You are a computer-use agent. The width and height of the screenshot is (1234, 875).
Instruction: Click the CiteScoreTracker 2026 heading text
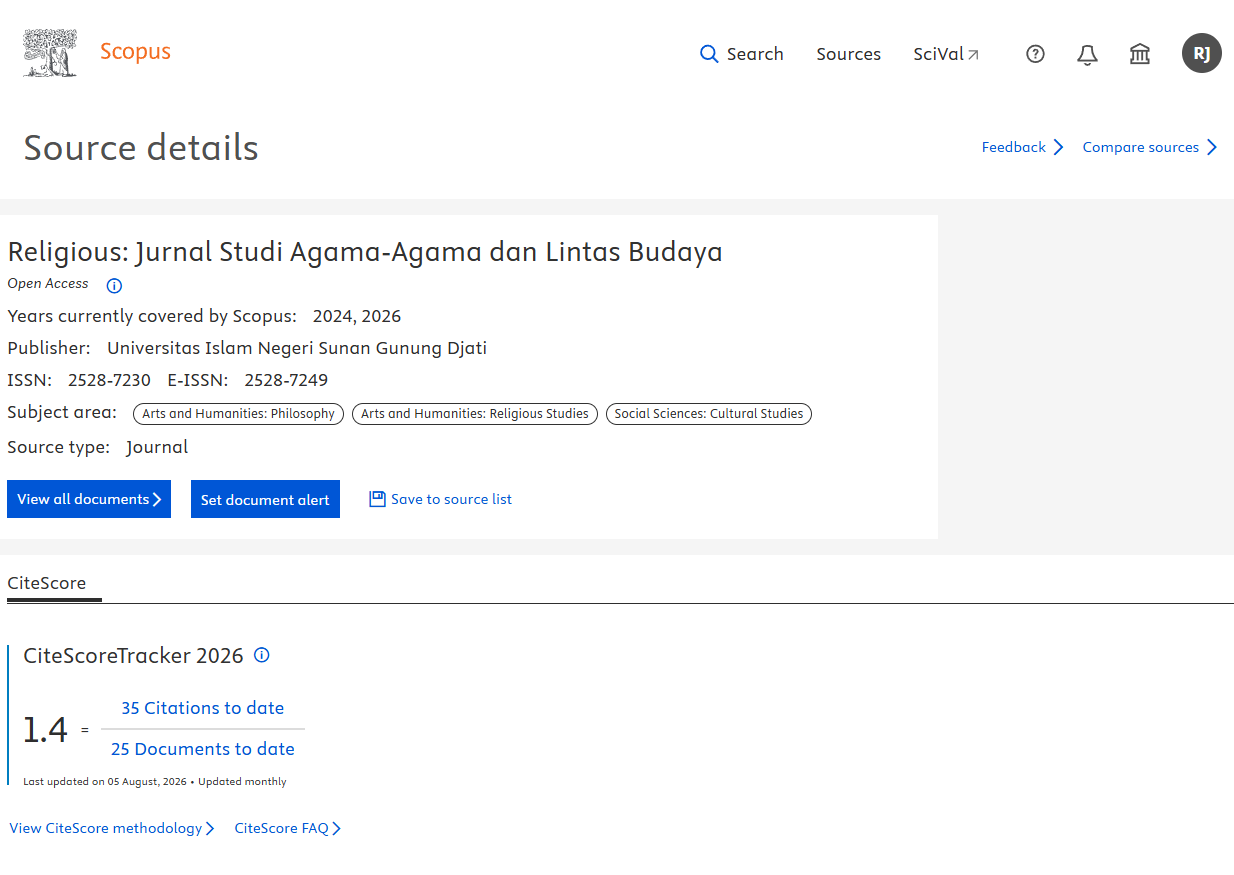pos(133,656)
